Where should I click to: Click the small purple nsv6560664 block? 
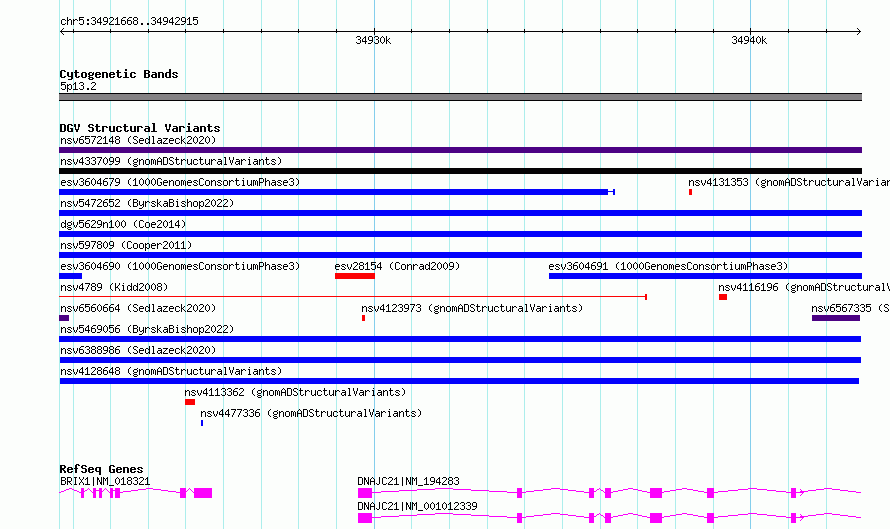tap(64, 318)
